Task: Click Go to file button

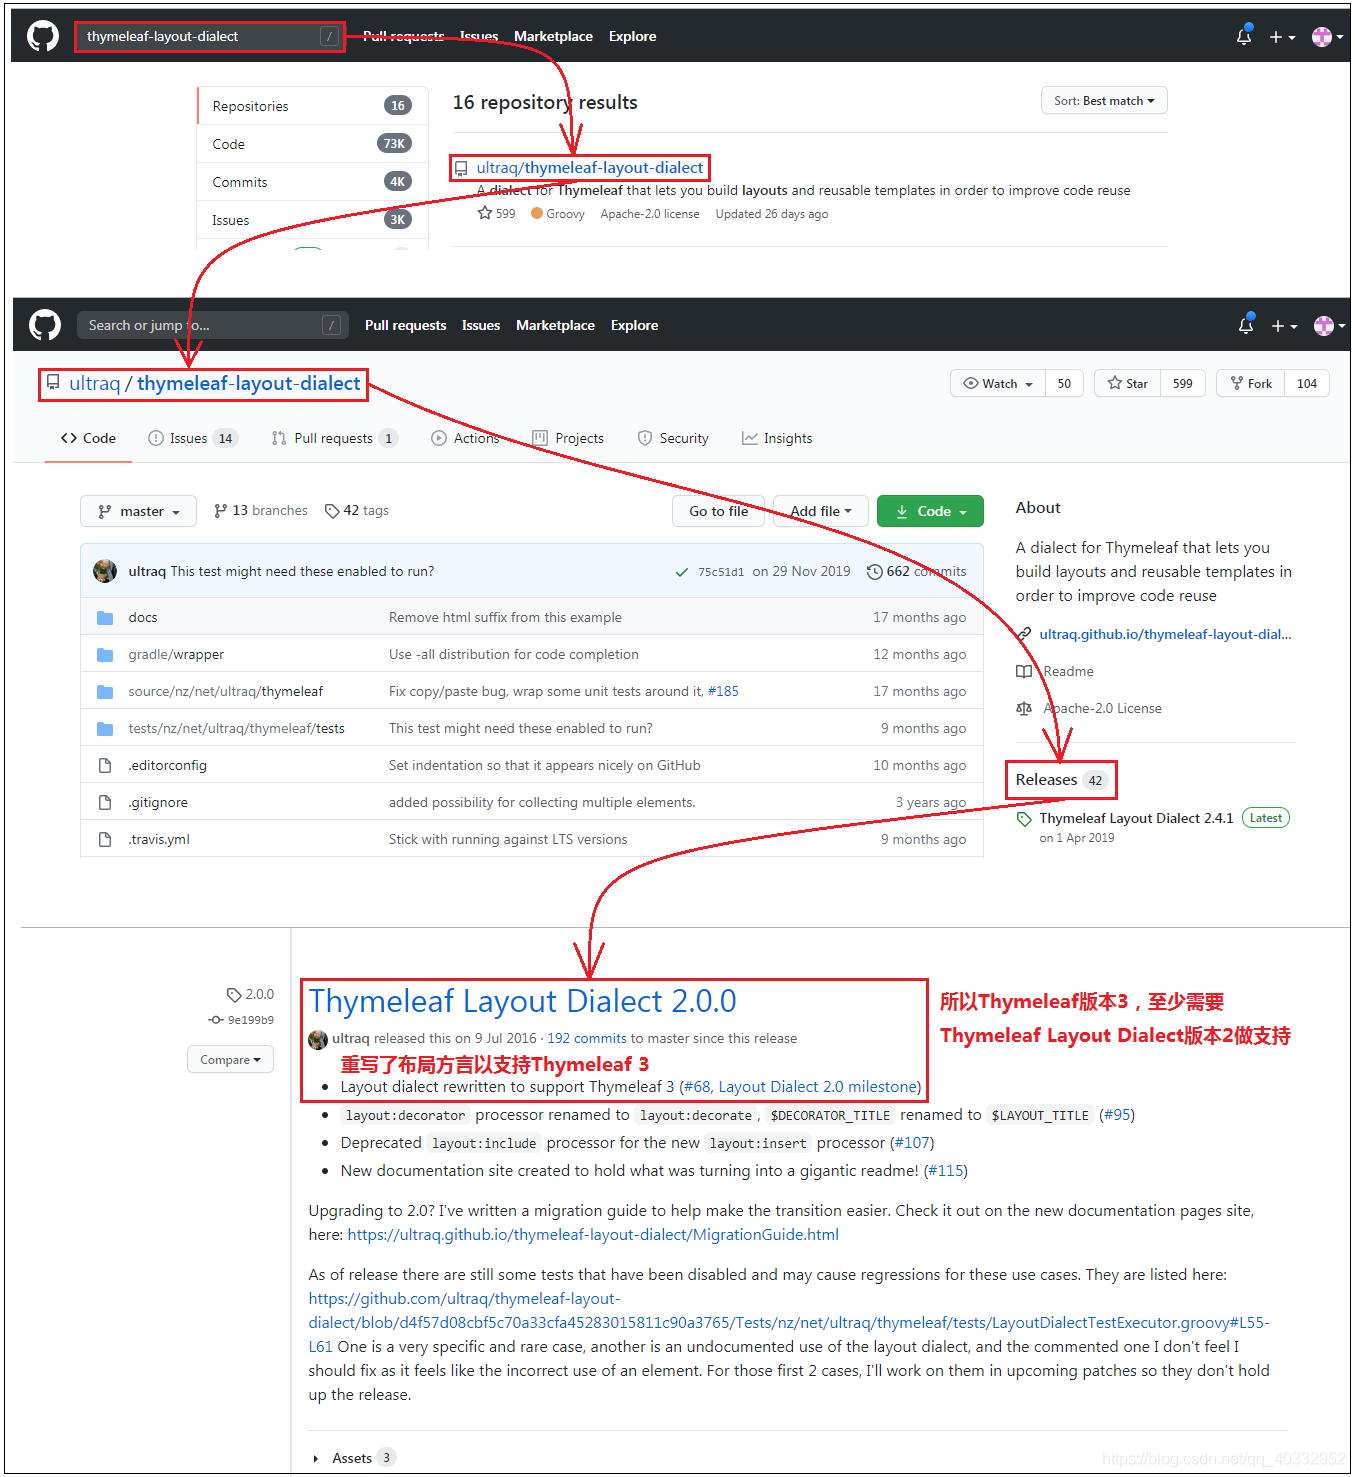Action: (x=718, y=511)
